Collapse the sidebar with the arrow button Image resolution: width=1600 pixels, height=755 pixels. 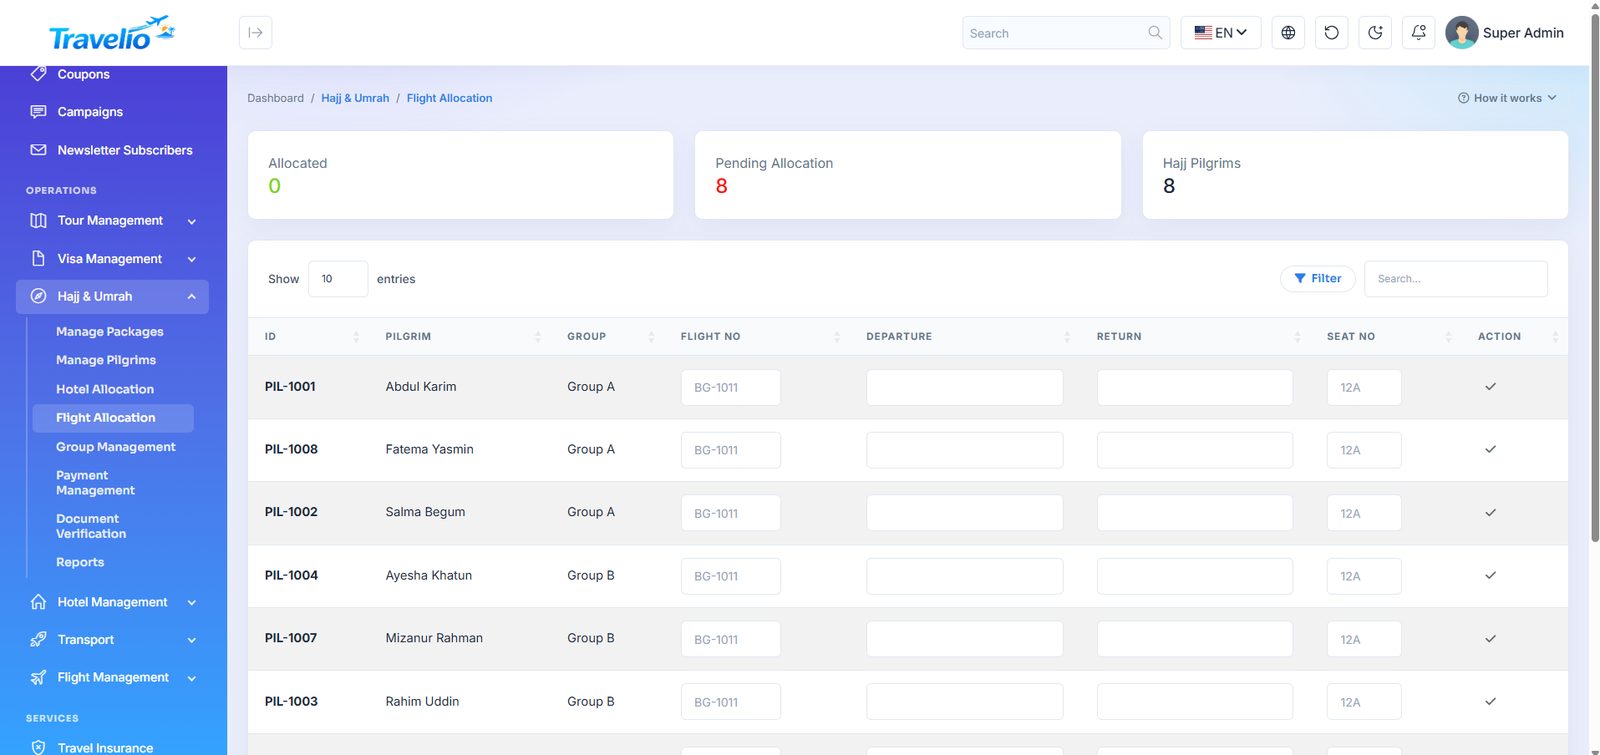click(x=256, y=33)
